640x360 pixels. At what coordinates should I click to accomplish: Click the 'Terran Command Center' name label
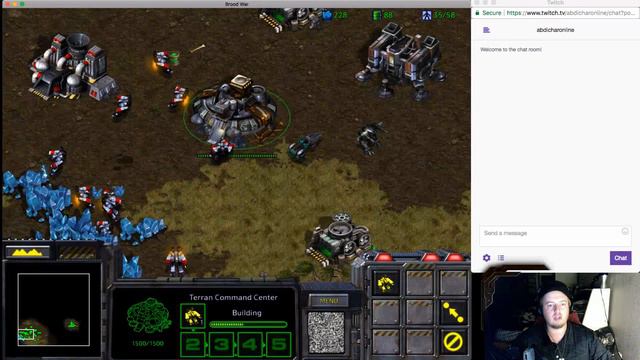233,298
